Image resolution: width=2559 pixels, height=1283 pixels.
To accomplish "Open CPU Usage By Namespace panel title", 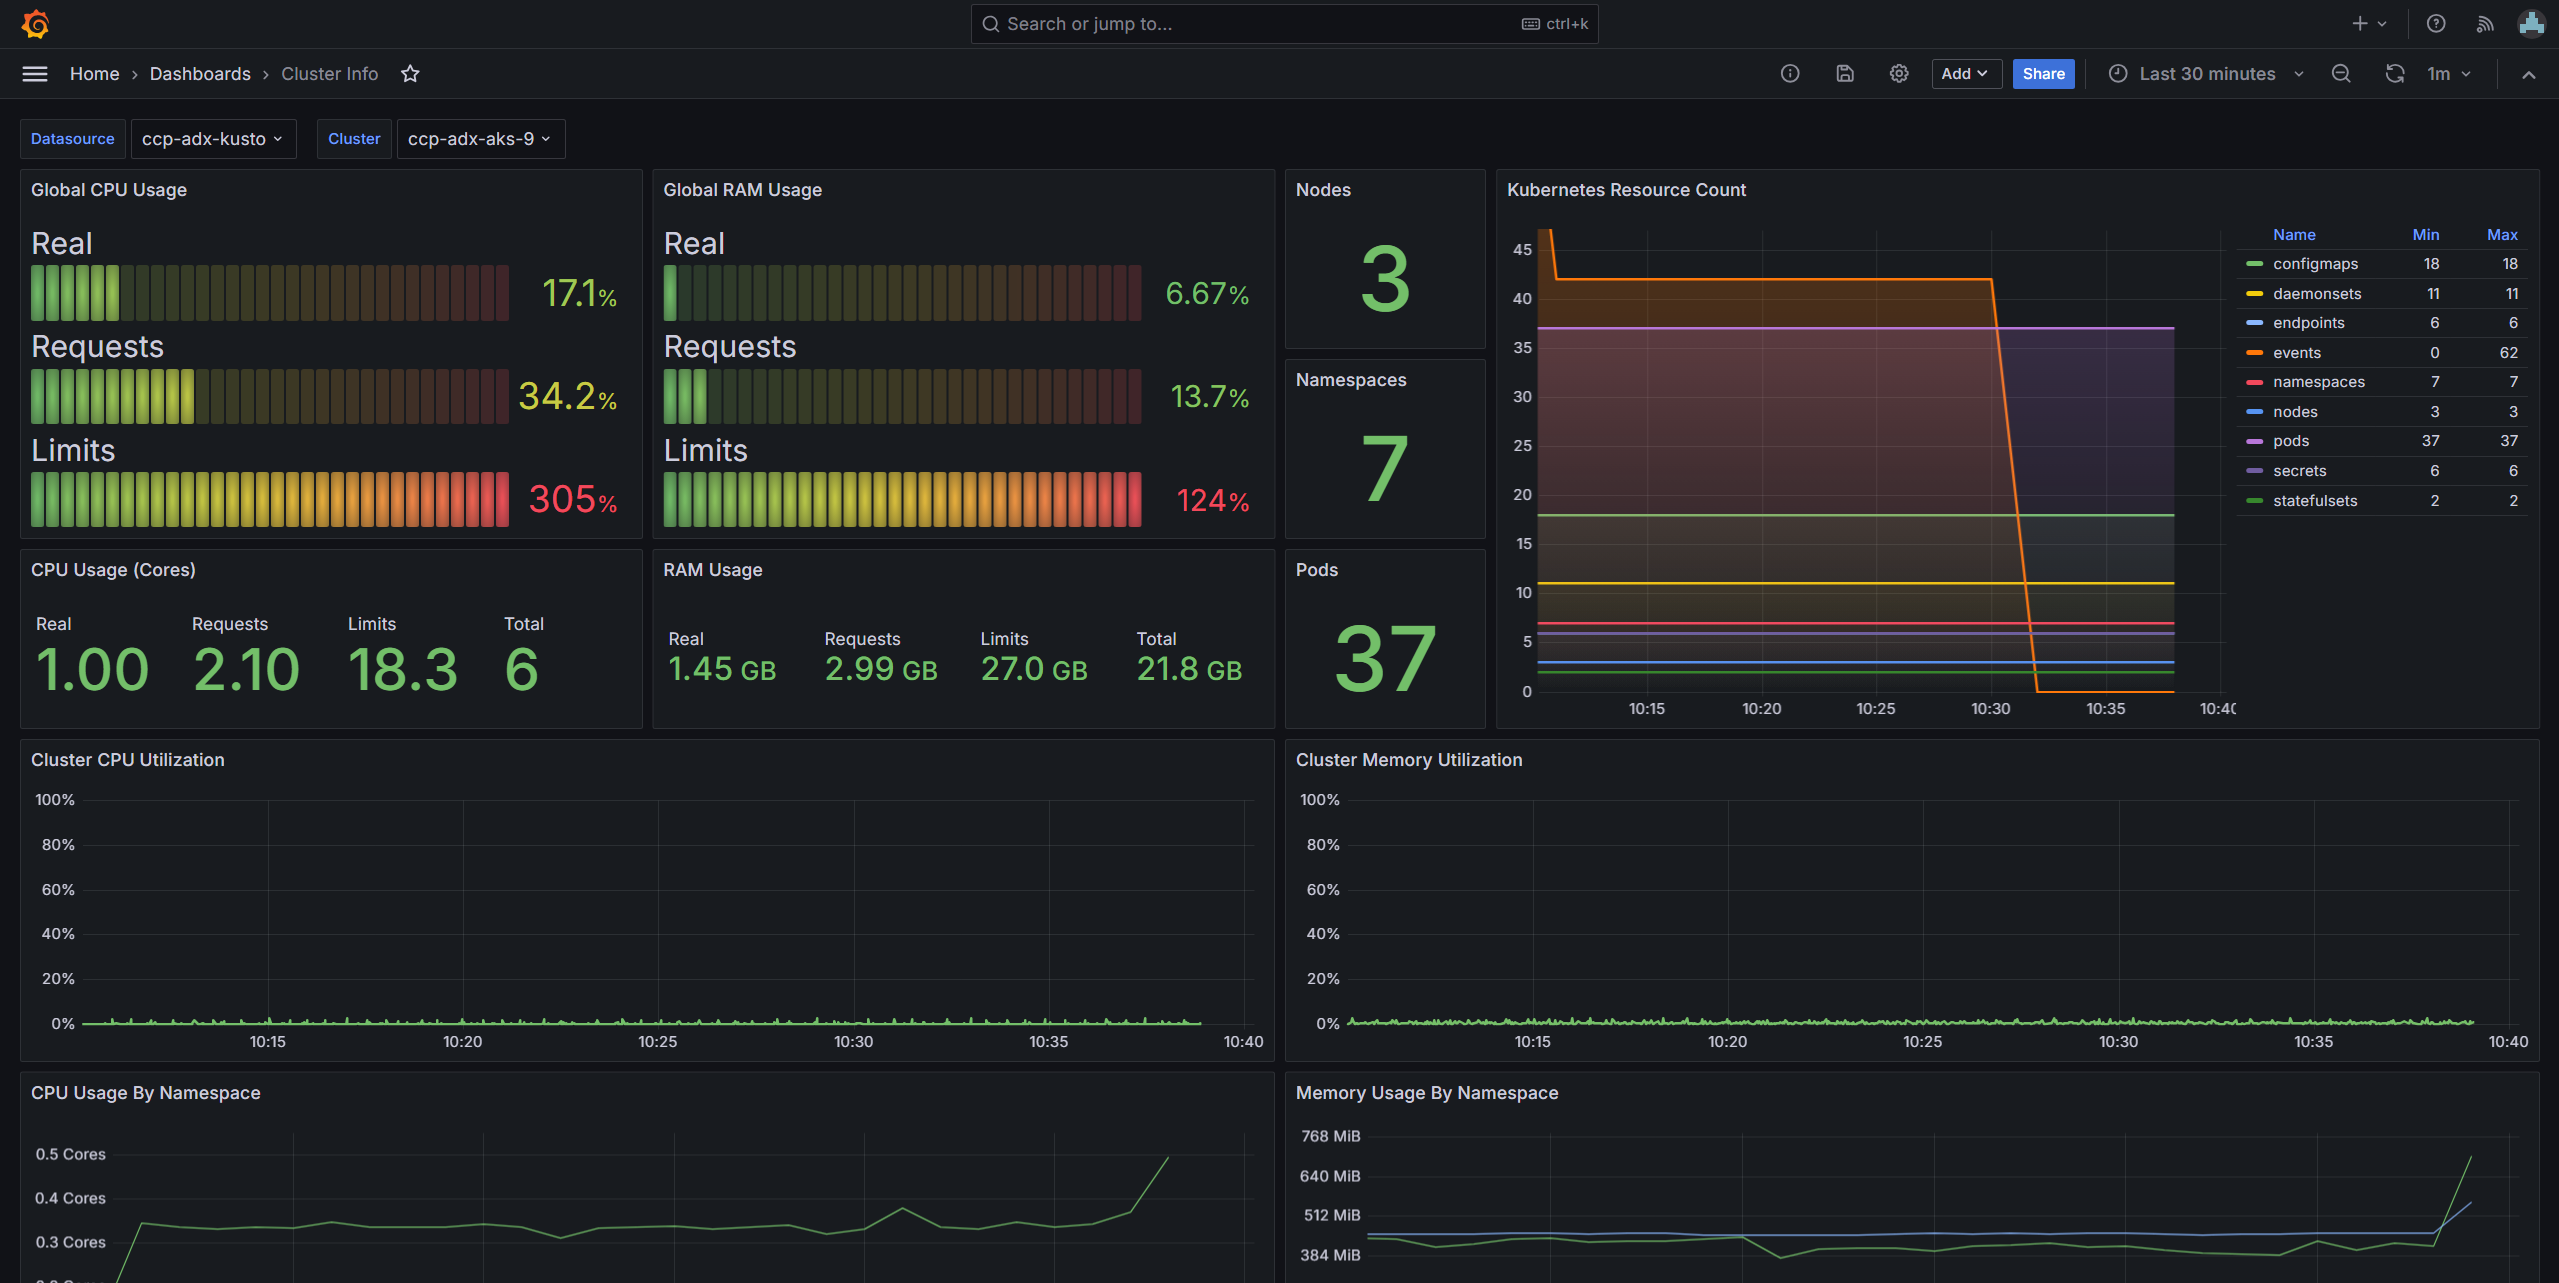I will point(146,1093).
